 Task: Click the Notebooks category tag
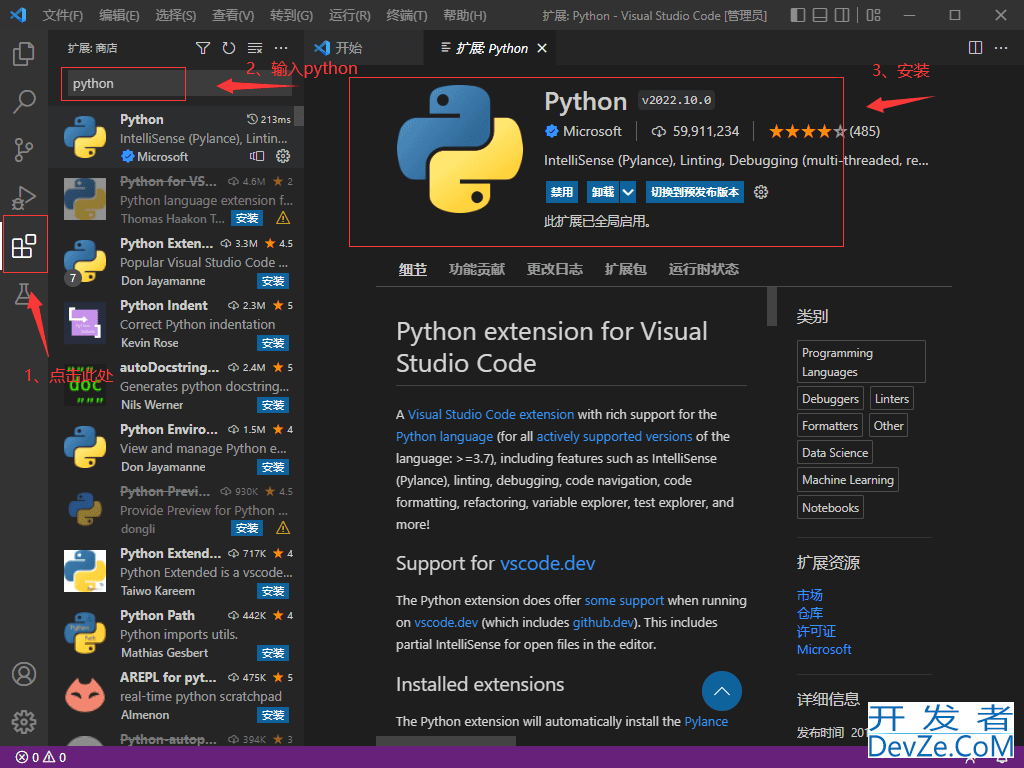tap(830, 507)
